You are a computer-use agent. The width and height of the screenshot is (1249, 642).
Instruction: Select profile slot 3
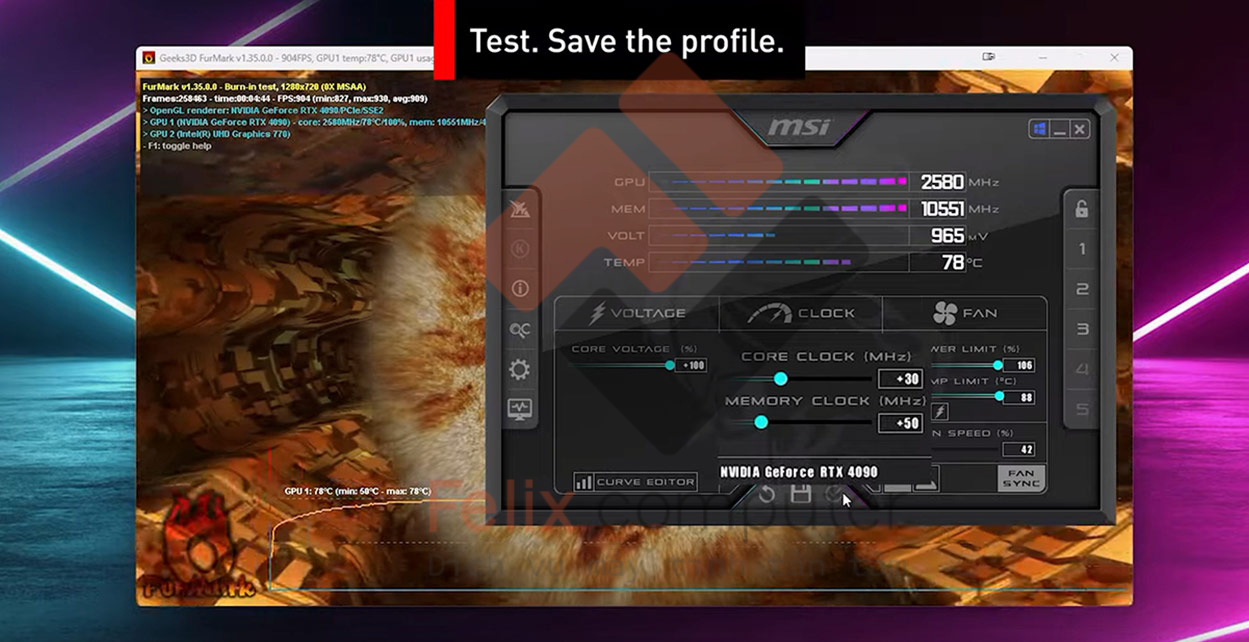pos(1082,329)
